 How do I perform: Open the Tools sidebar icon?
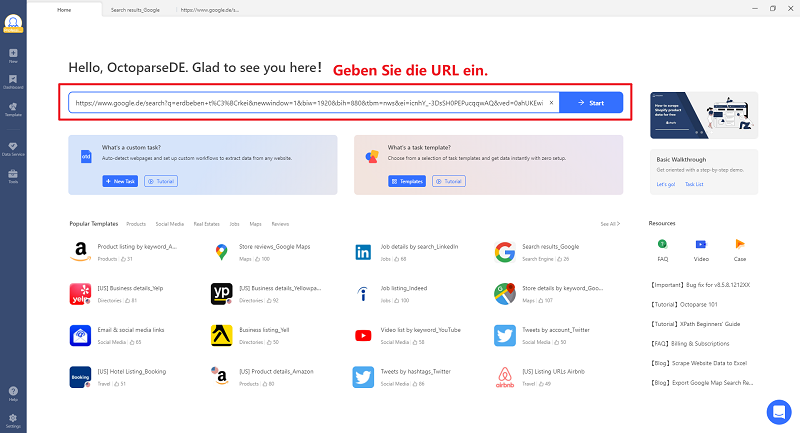pyautogui.click(x=13, y=176)
